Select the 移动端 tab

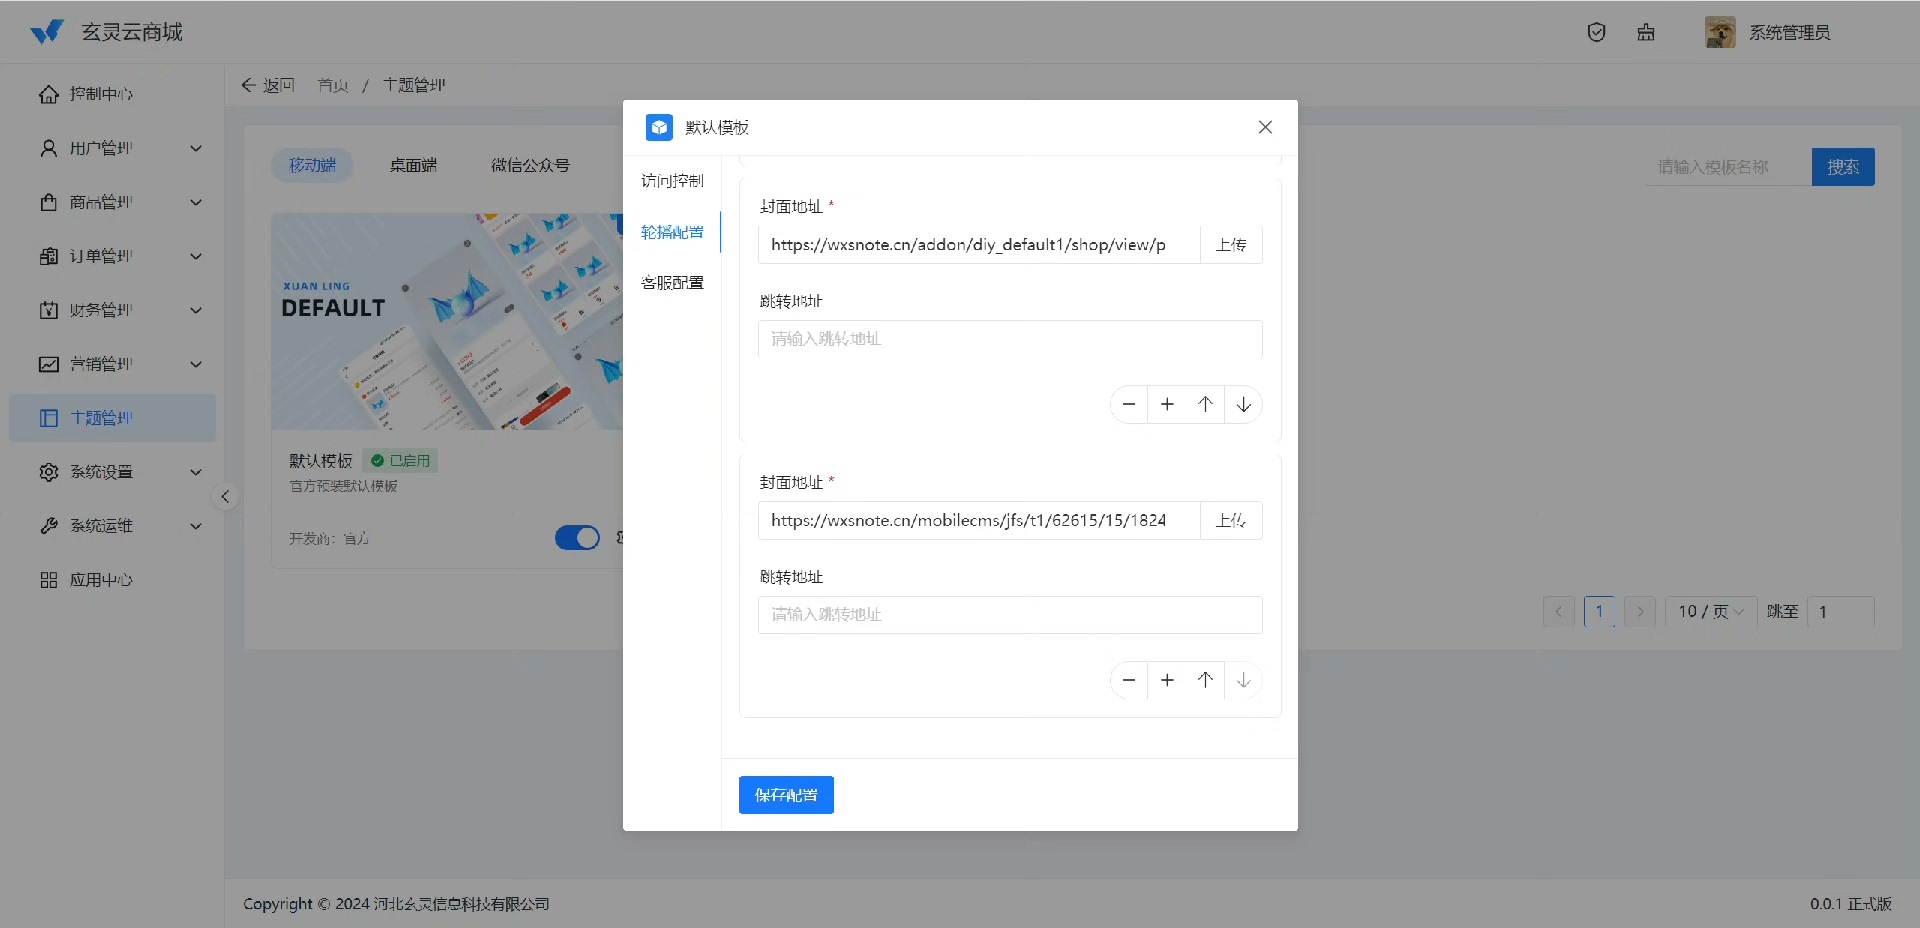click(312, 165)
